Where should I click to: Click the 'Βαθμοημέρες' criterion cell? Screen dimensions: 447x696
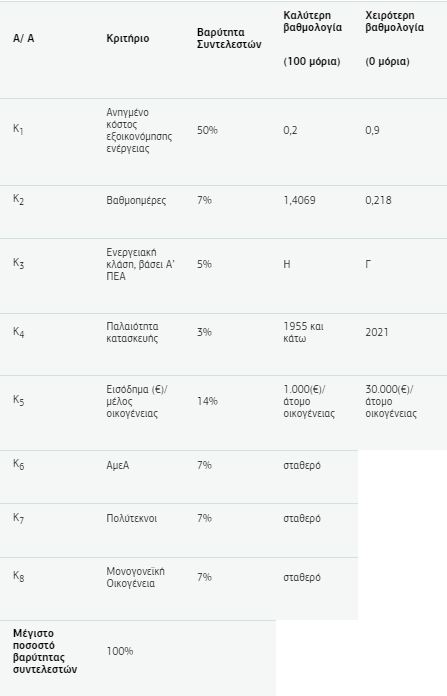(x=136, y=200)
